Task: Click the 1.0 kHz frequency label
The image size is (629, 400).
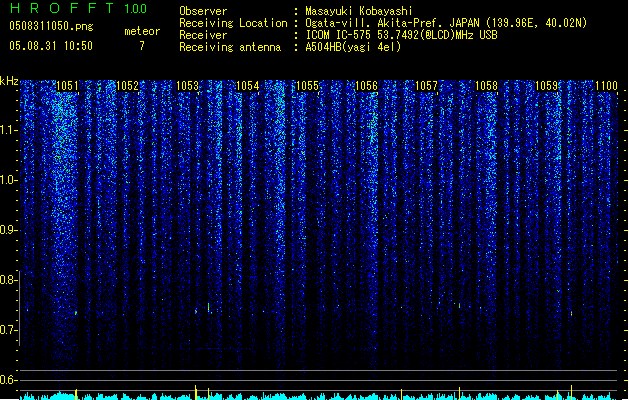Action: coord(8,180)
